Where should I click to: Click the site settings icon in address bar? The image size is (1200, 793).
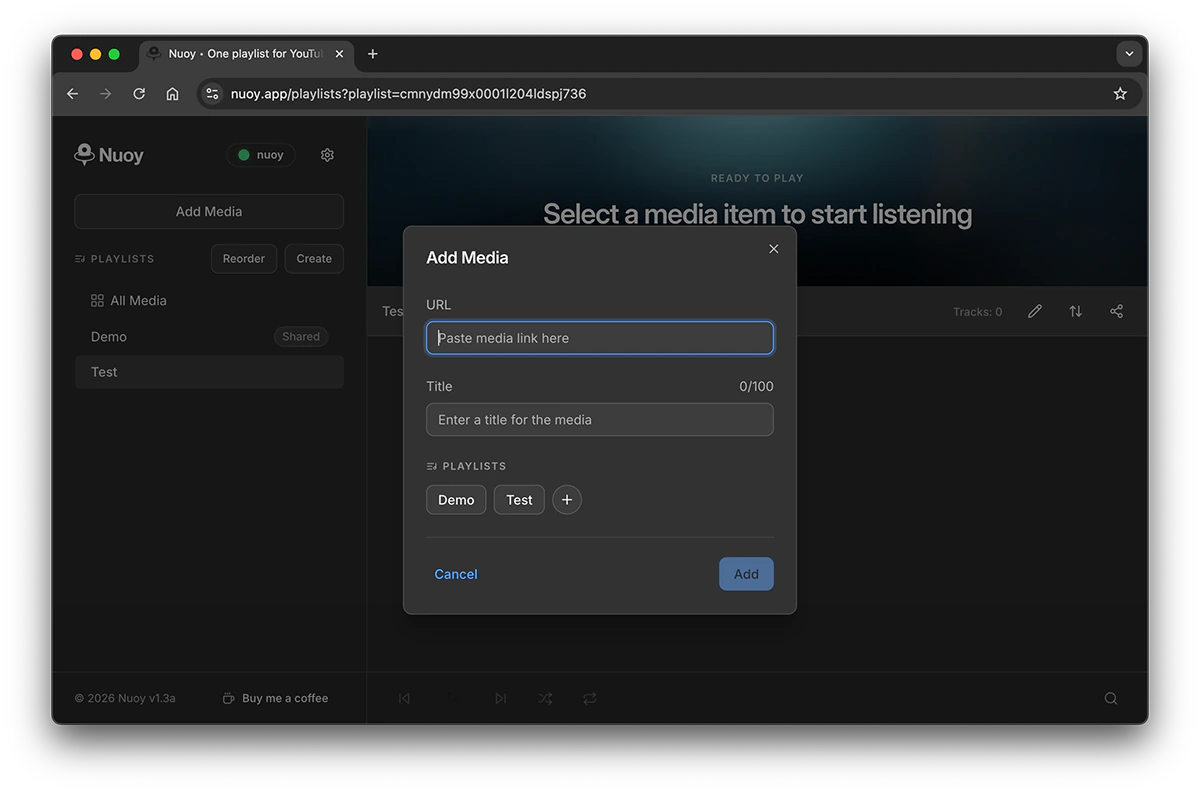point(212,94)
